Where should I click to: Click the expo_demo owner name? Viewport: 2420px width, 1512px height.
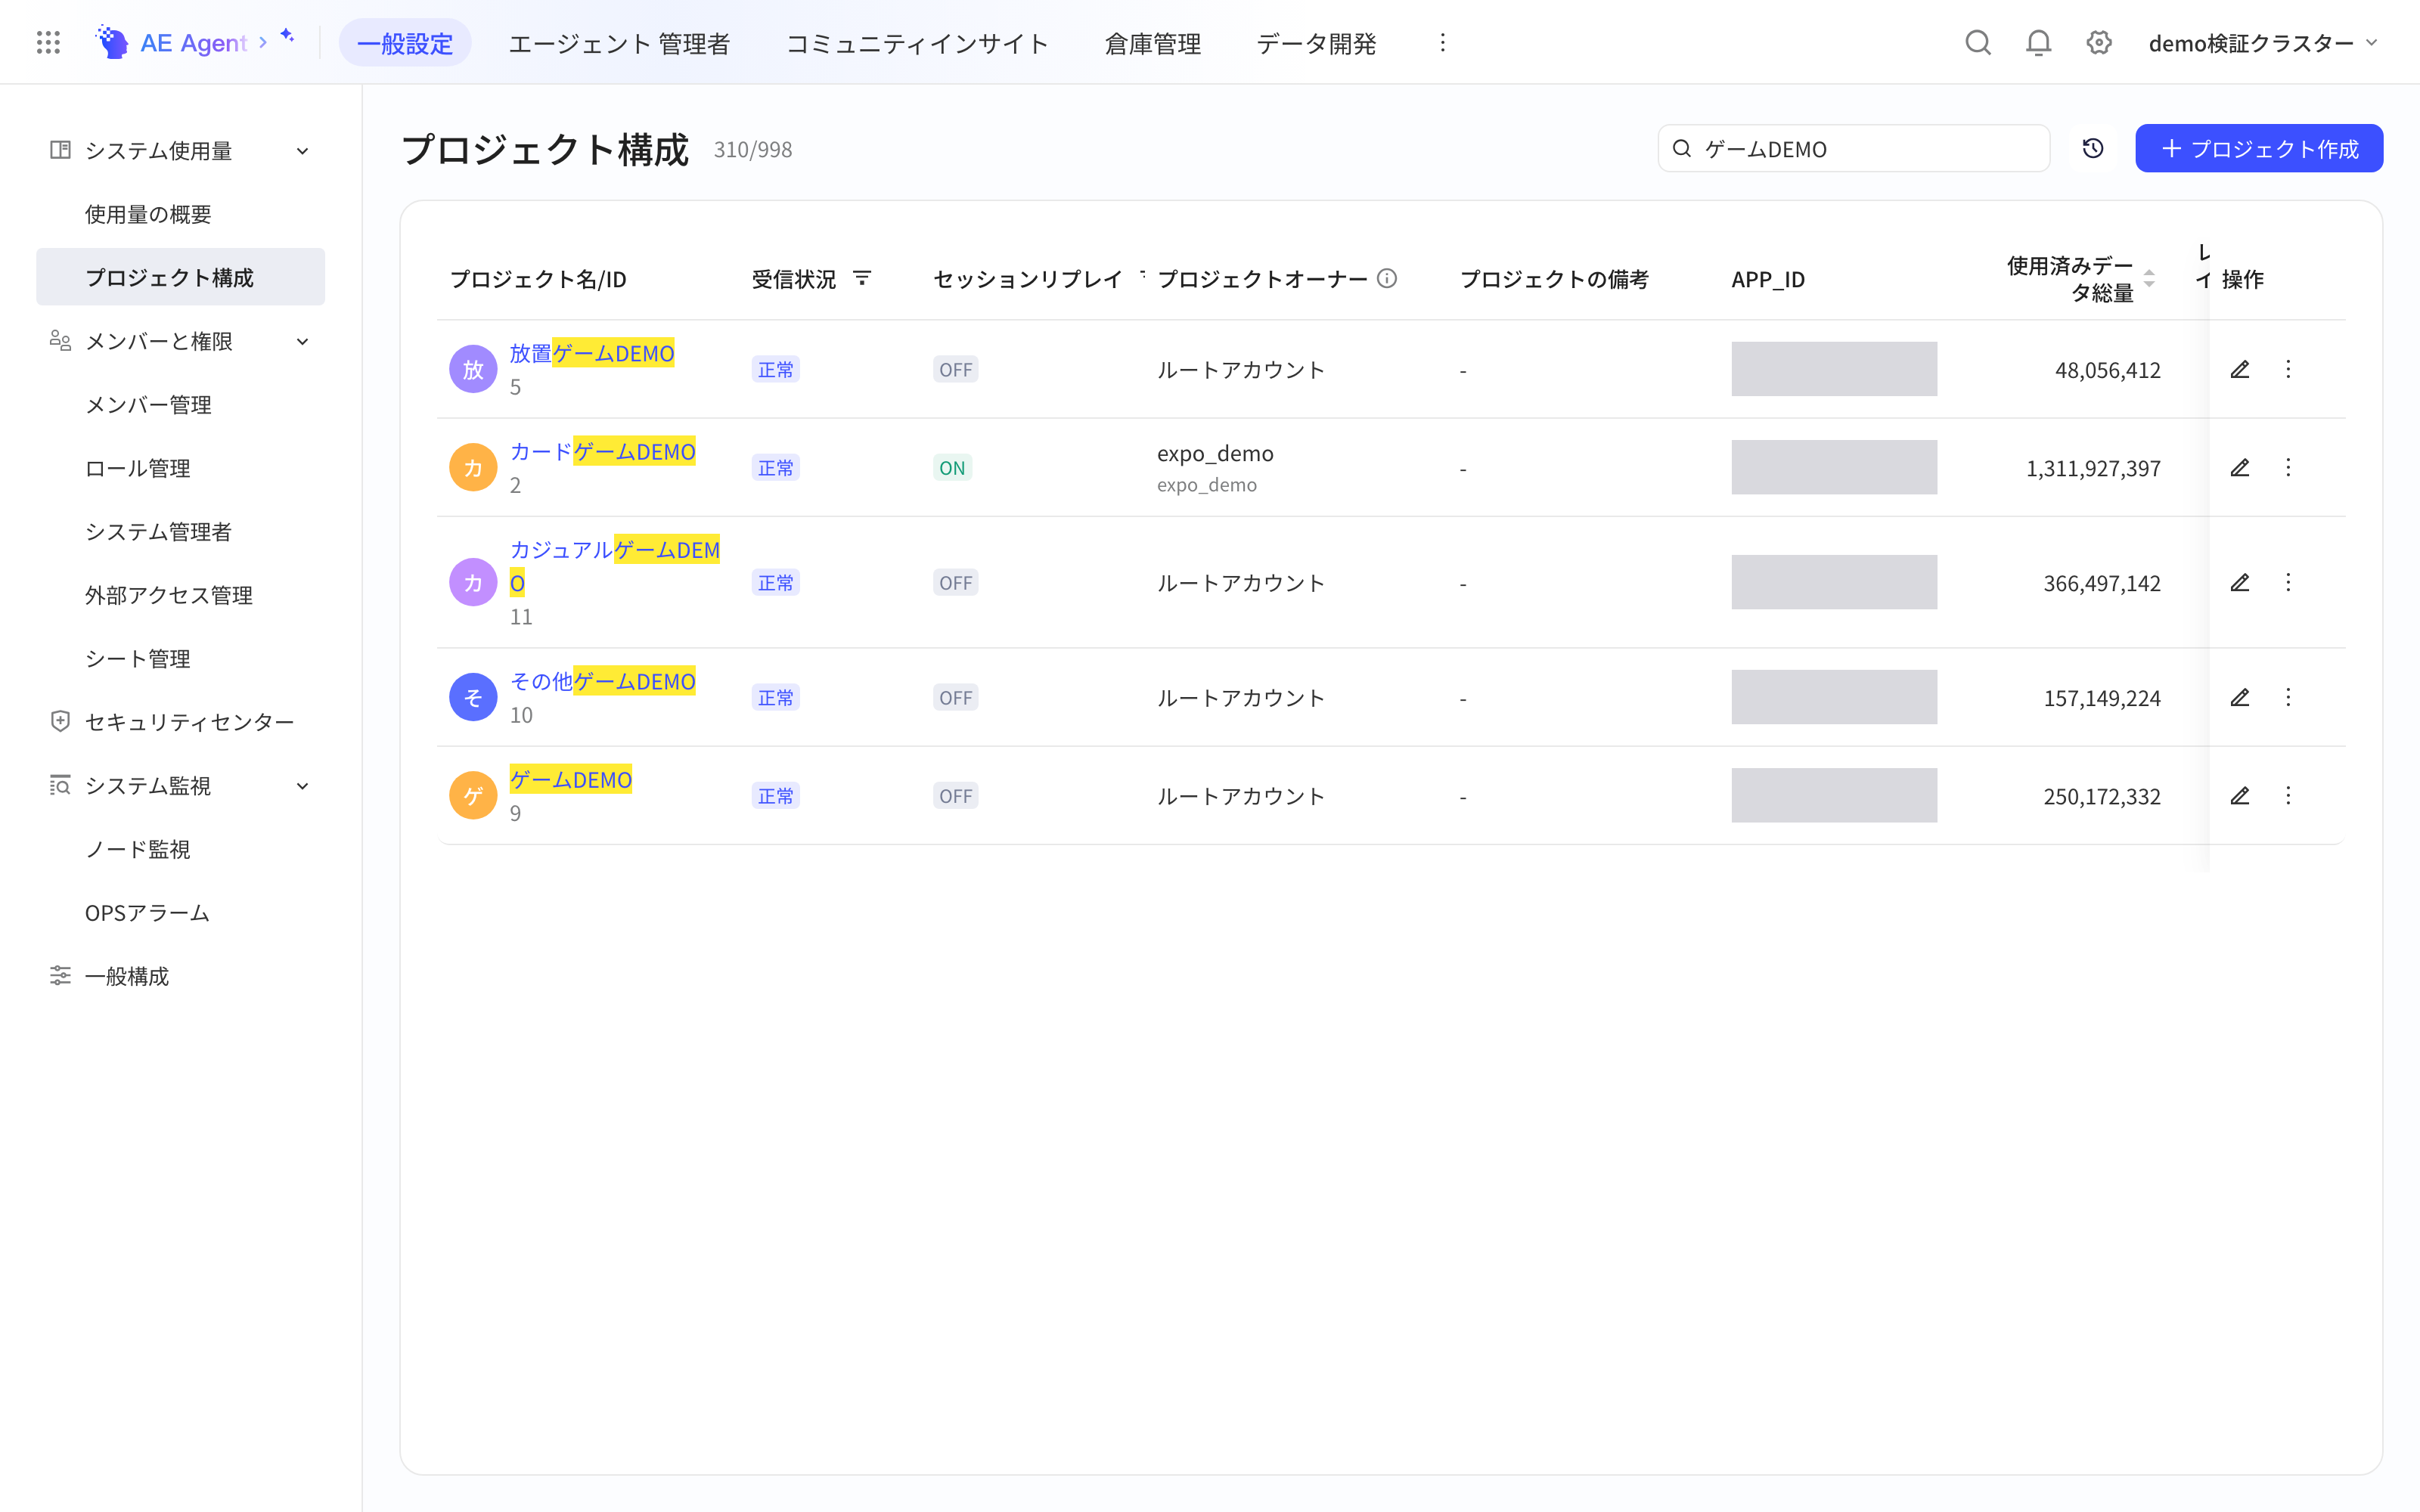pyautogui.click(x=1215, y=453)
